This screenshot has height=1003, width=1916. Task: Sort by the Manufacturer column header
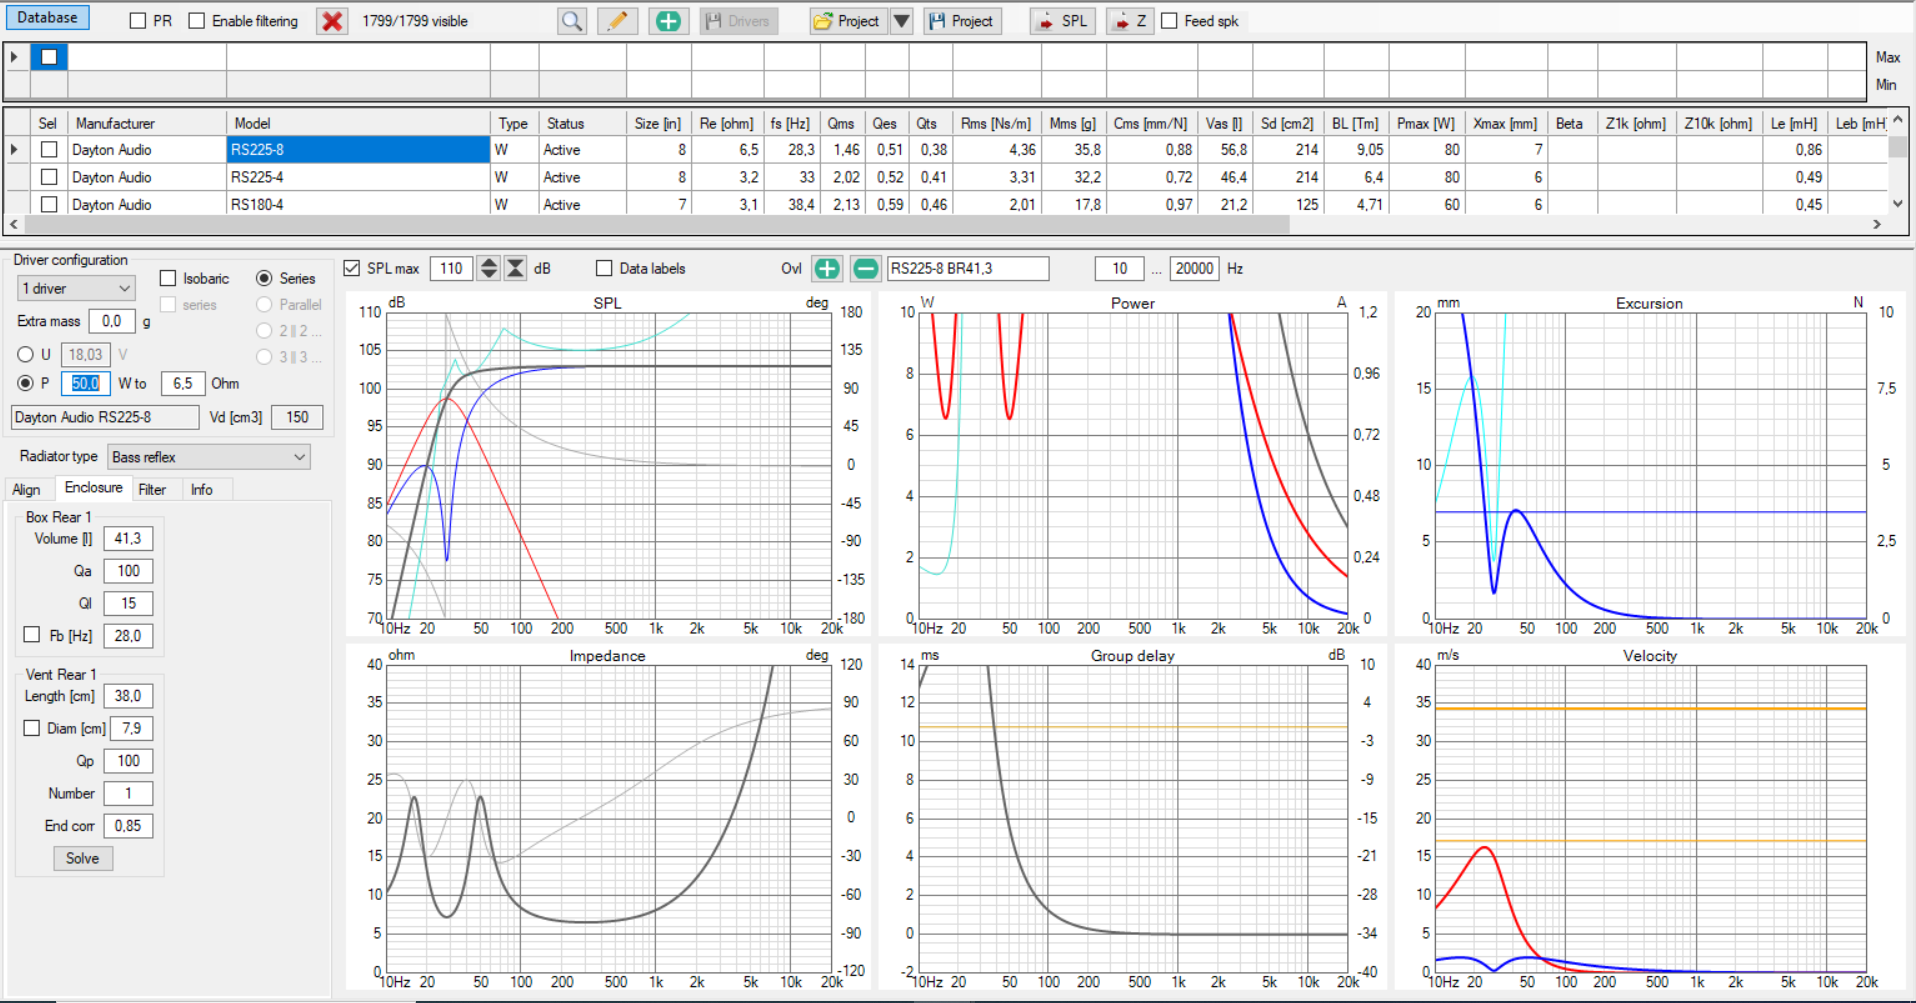click(x=148, y=123)
